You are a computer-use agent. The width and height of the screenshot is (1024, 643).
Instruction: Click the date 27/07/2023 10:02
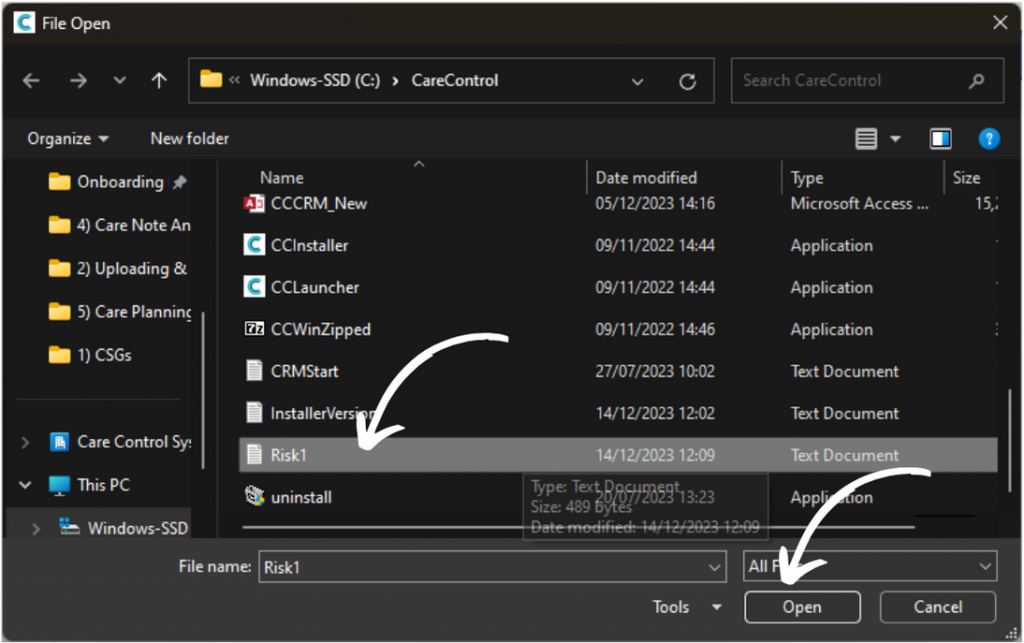pos(655,371)
